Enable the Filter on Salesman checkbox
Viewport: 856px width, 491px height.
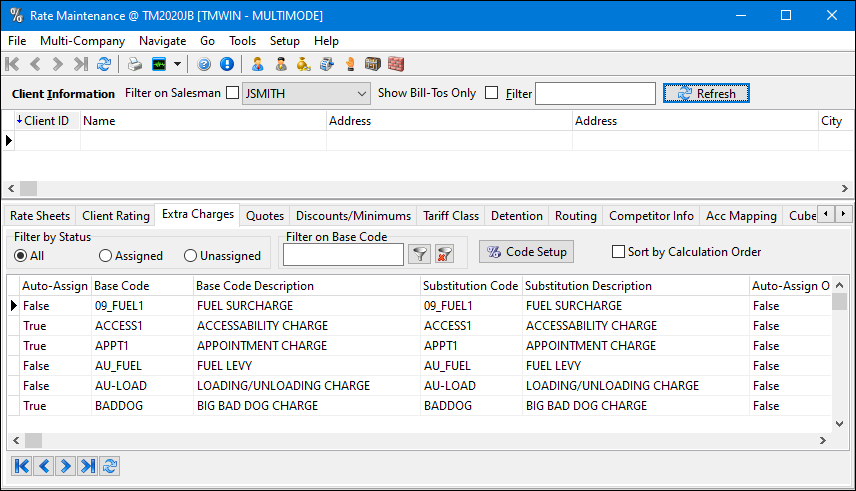pyautogui.click(x=233, y=93)
